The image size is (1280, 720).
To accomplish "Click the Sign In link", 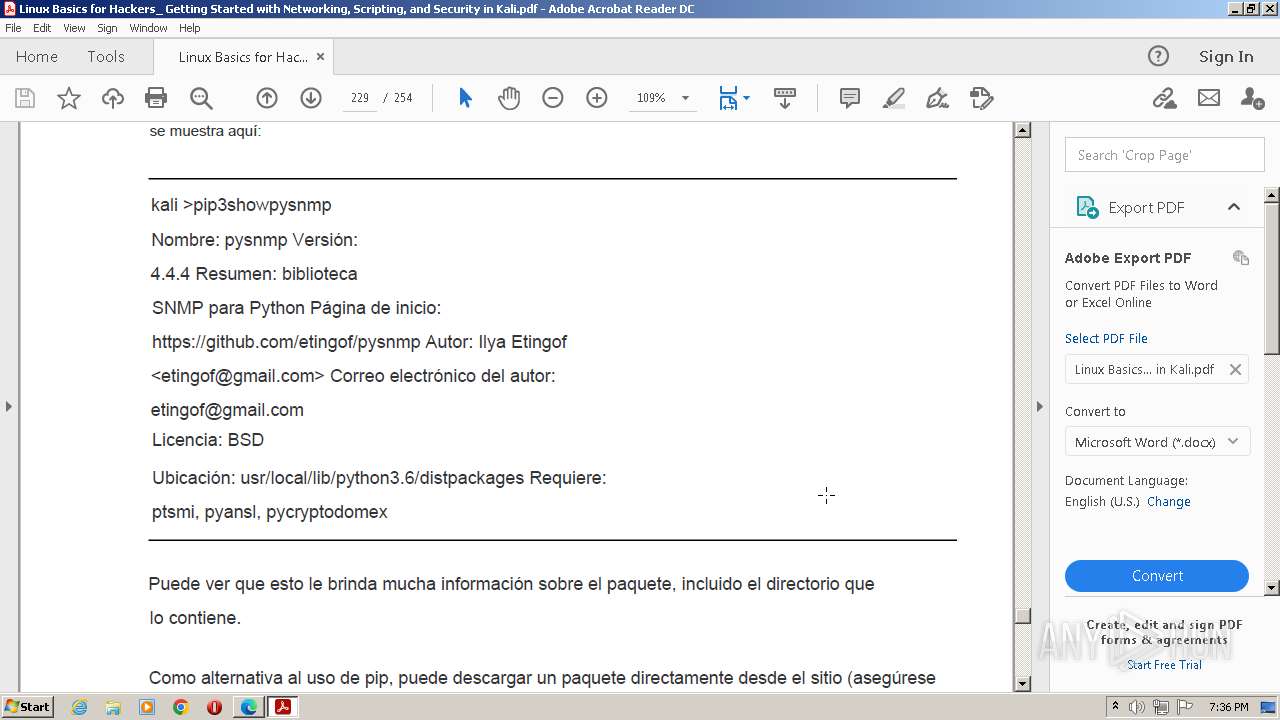I will [1226, 57].
